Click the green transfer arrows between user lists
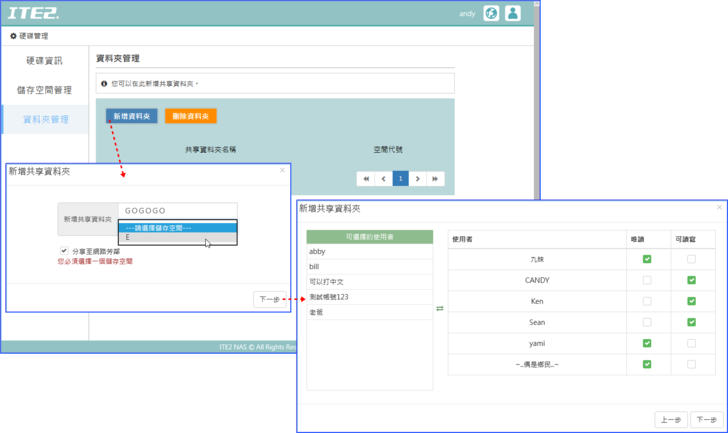Image resolution: width=728 pixels, height=433 pixels. click(x=440, y=308)
